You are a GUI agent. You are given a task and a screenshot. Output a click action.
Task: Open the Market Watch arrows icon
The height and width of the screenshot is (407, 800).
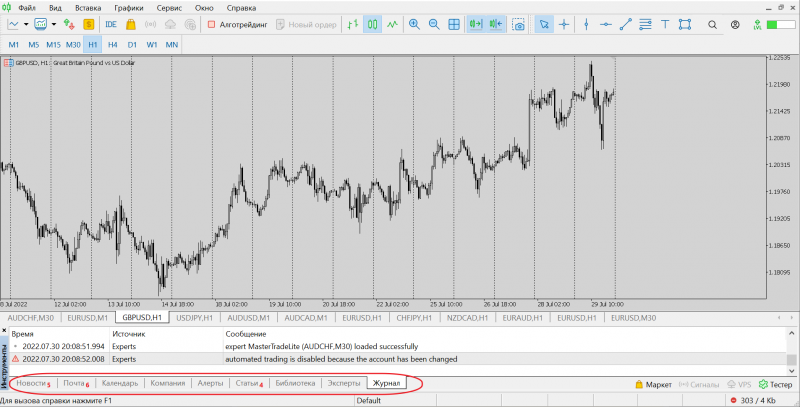click(x=69, y=24)
